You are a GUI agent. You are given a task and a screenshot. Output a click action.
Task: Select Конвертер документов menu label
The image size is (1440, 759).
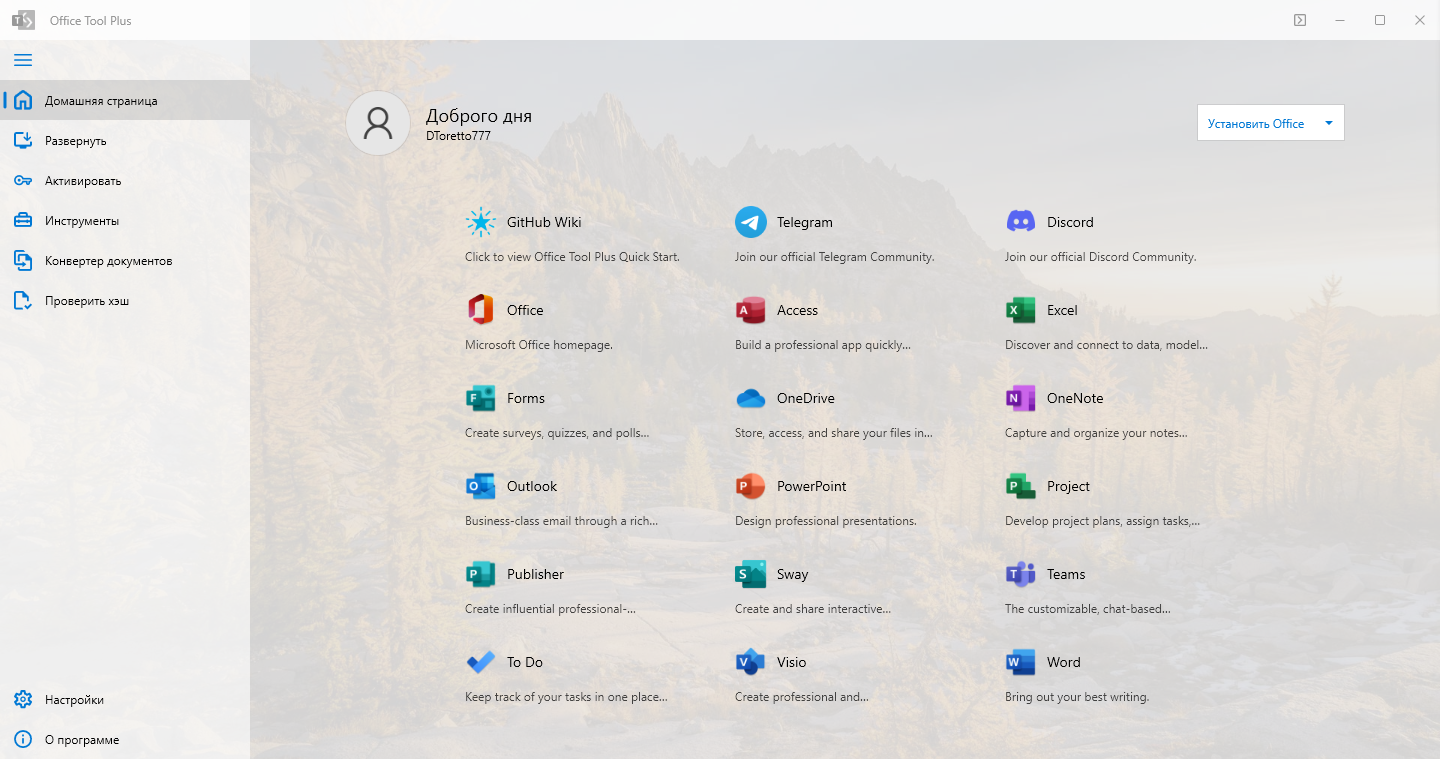click(109, 261)
